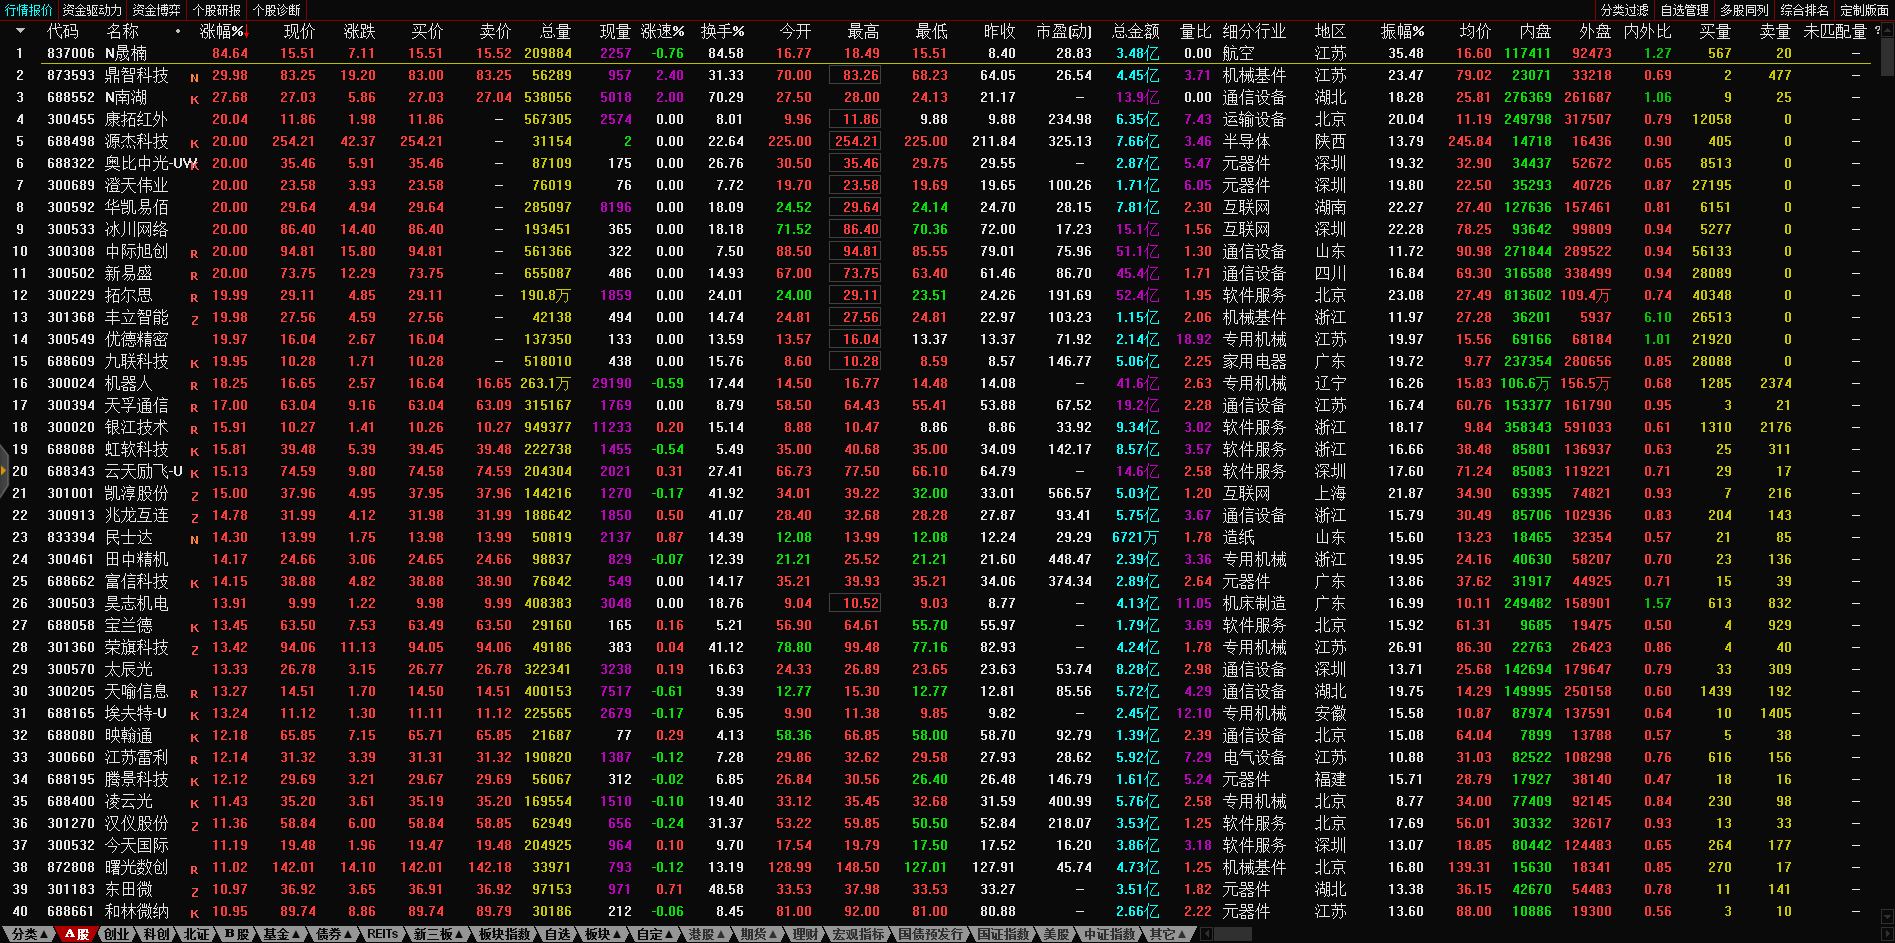Click the N marker next to 鼎智科技

[194, 77]
